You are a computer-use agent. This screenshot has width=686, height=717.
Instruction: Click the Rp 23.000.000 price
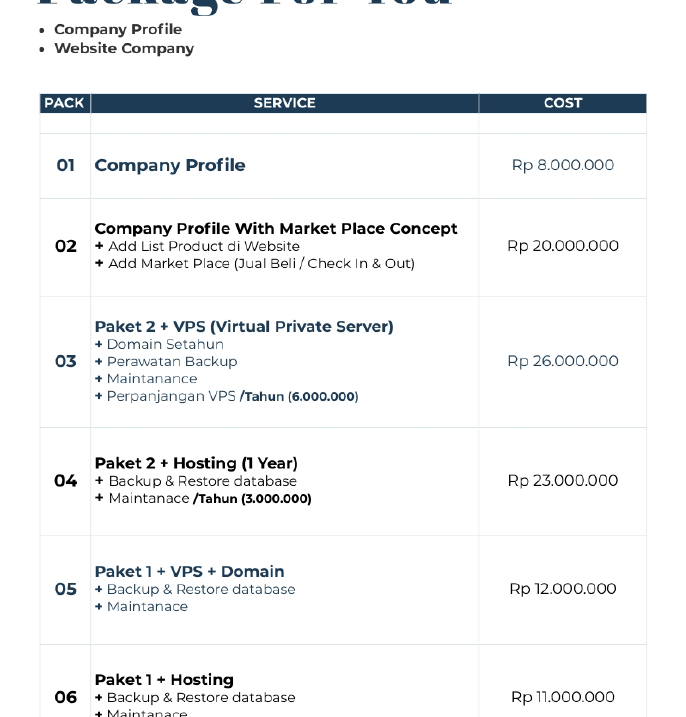(x=562, y=481)
